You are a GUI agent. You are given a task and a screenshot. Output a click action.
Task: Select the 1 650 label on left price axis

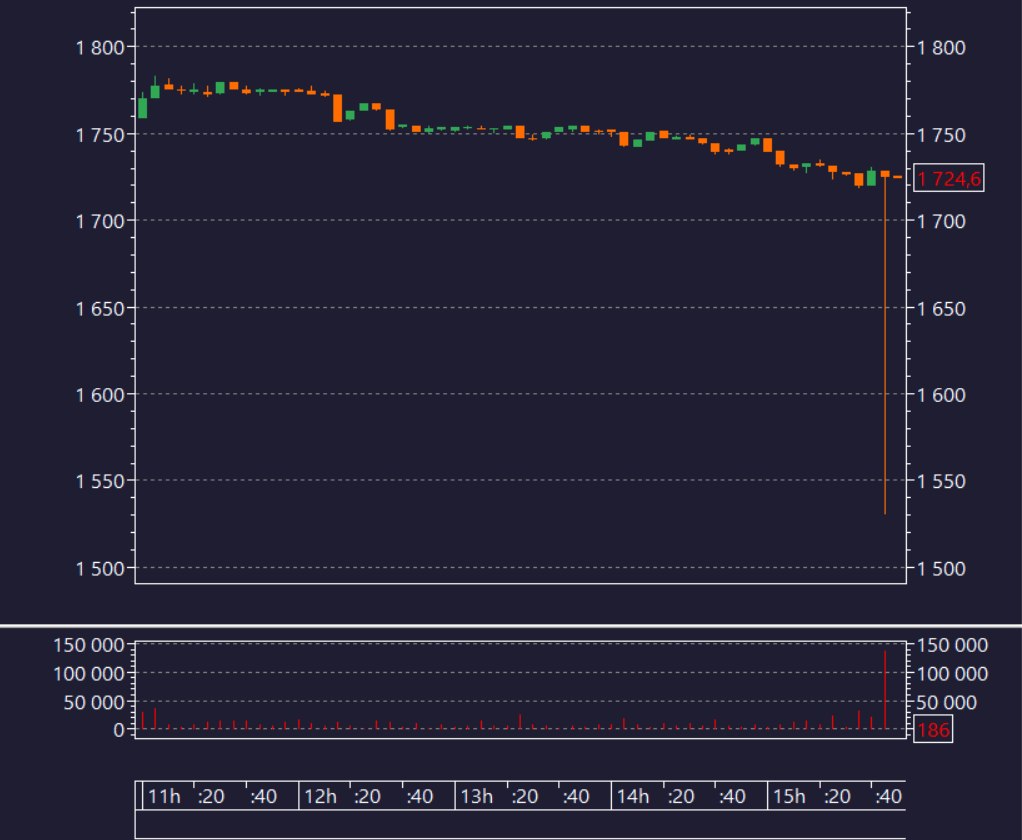click(x=100, y=308)
